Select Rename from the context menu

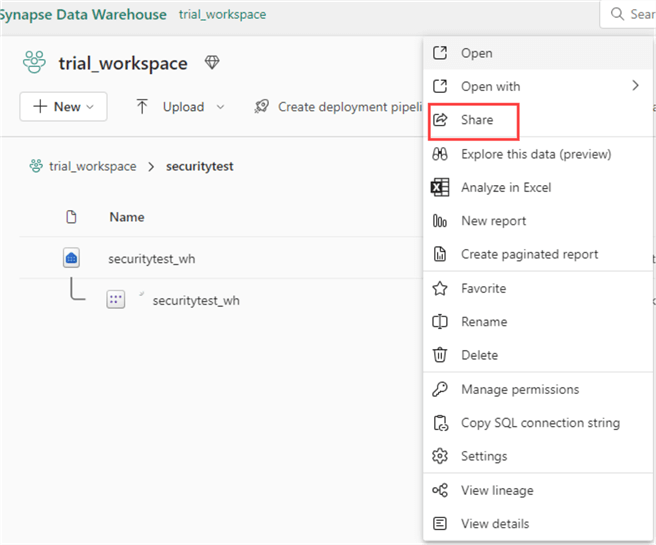(484, 322)
